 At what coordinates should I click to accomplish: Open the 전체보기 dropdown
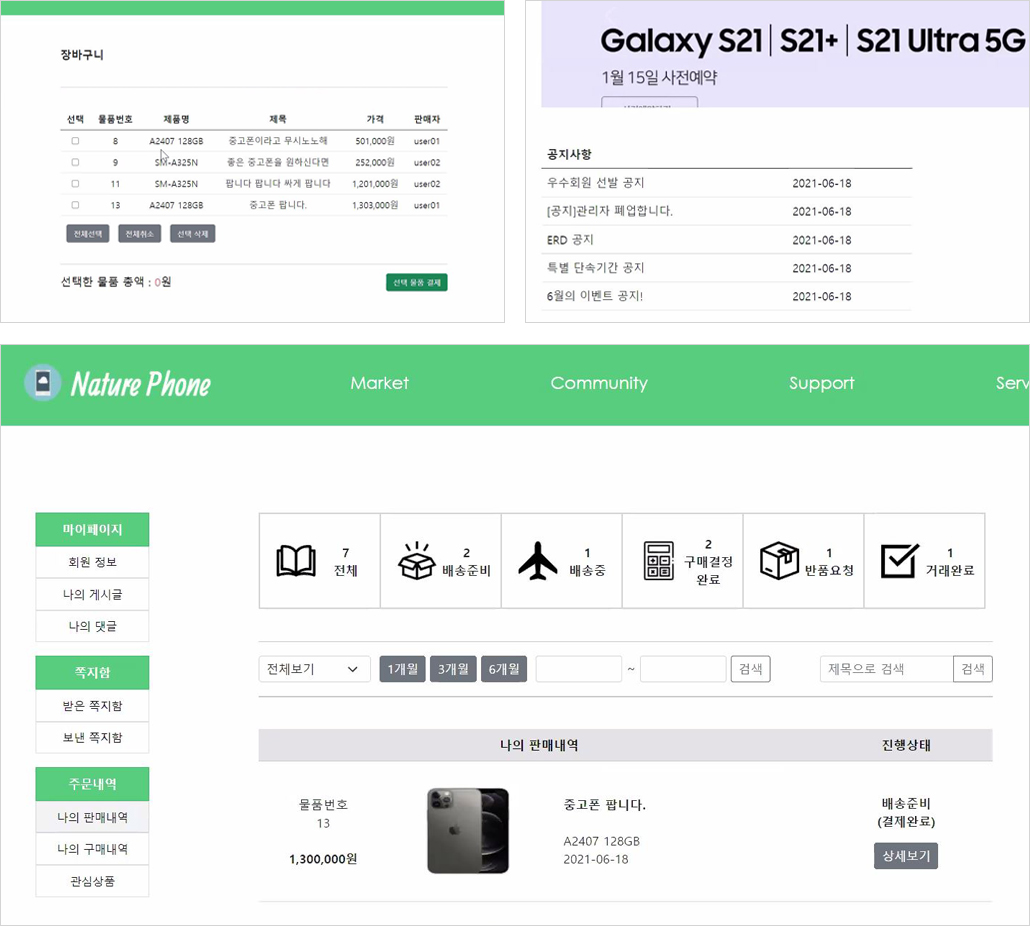(314, 669)
